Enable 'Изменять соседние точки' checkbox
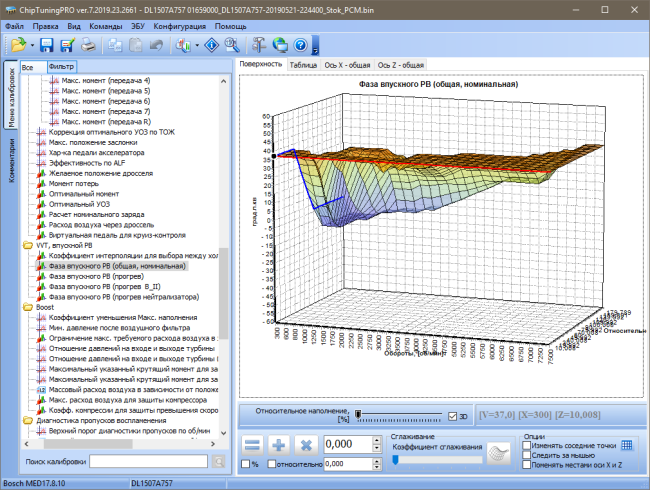Screen dimensions: 650x490 point(527,445)
